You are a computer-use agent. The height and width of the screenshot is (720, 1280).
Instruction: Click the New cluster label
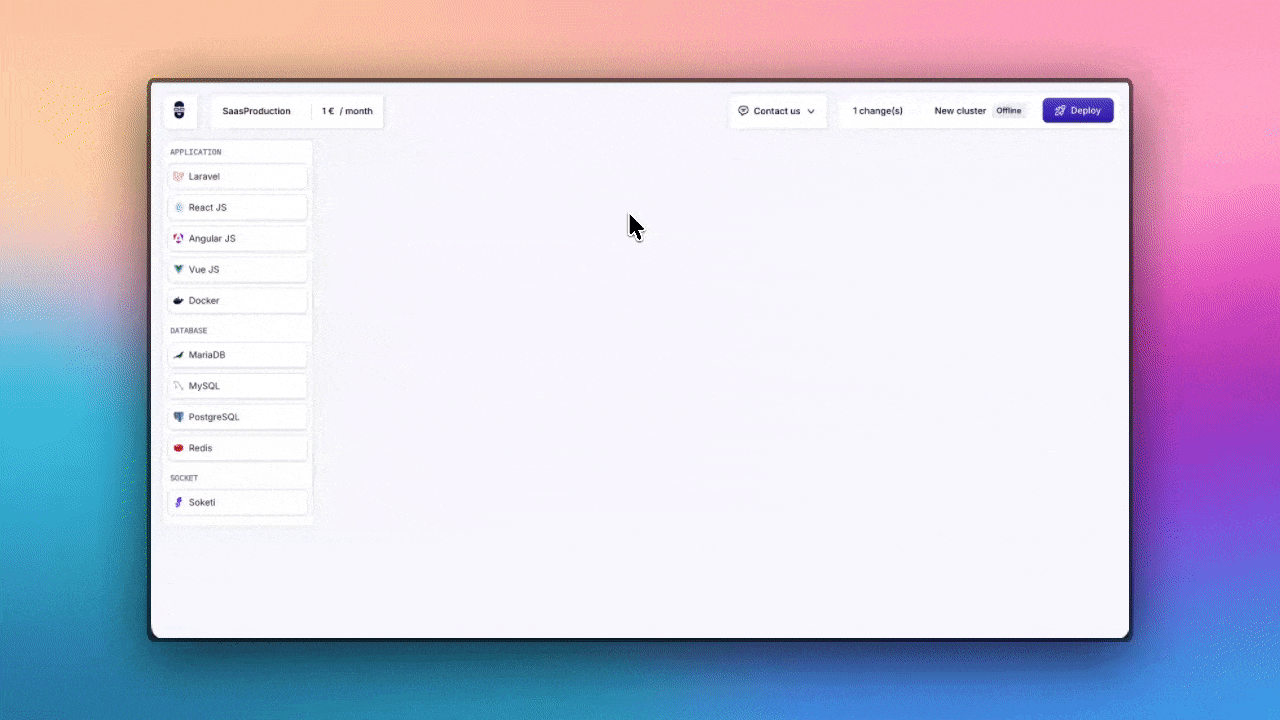959,111
